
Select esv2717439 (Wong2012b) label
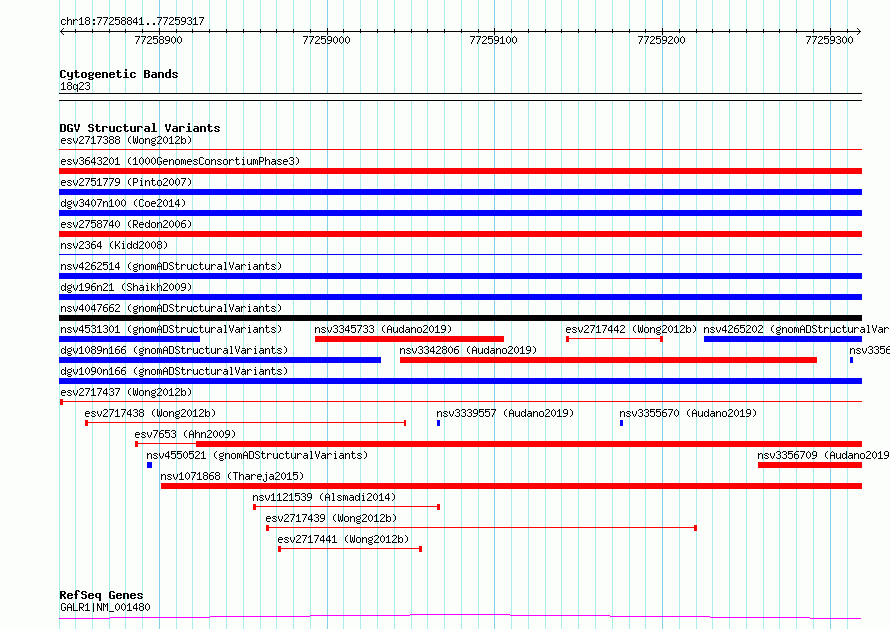[x=331, y=518]
